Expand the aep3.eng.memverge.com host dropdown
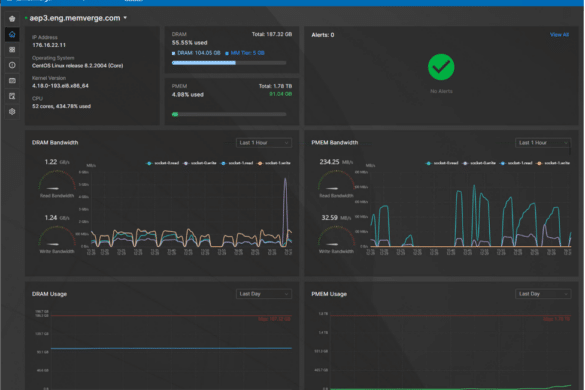This screenshot has height=390, width=585. coord(125,18)
